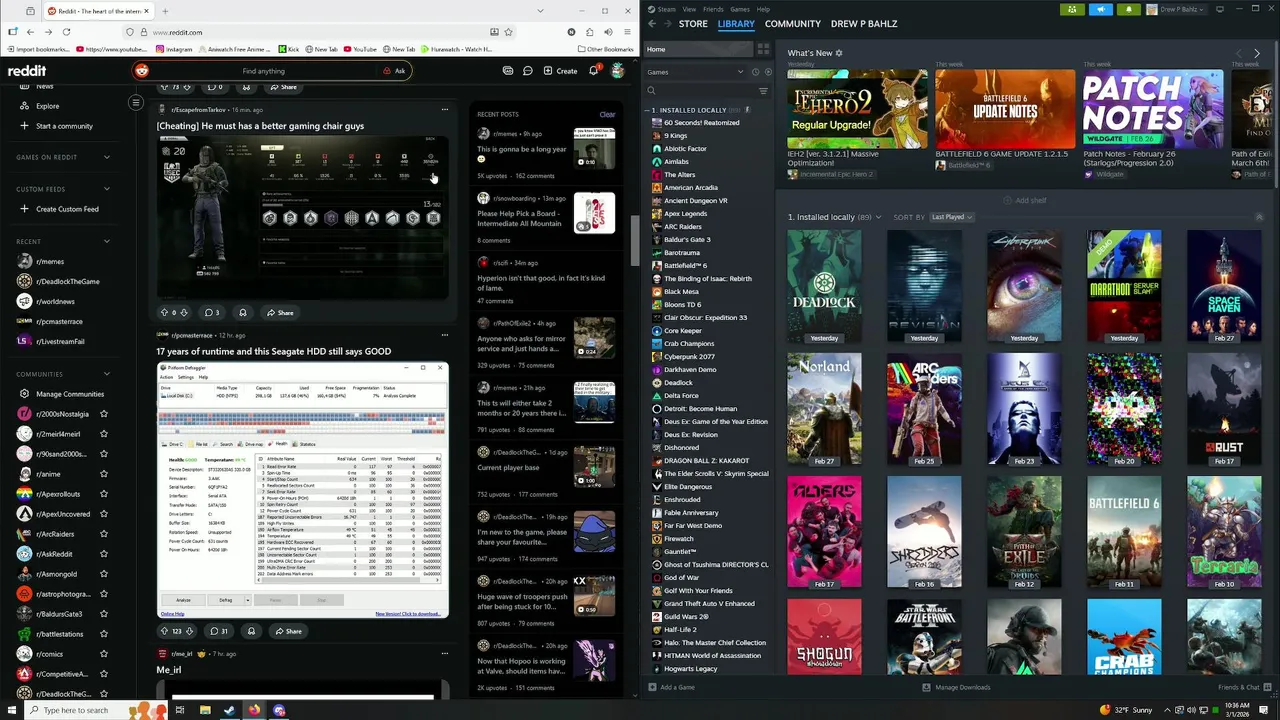Open Other Bookmarks folder
The image size is (1280, 720).
tap(606, 49)
